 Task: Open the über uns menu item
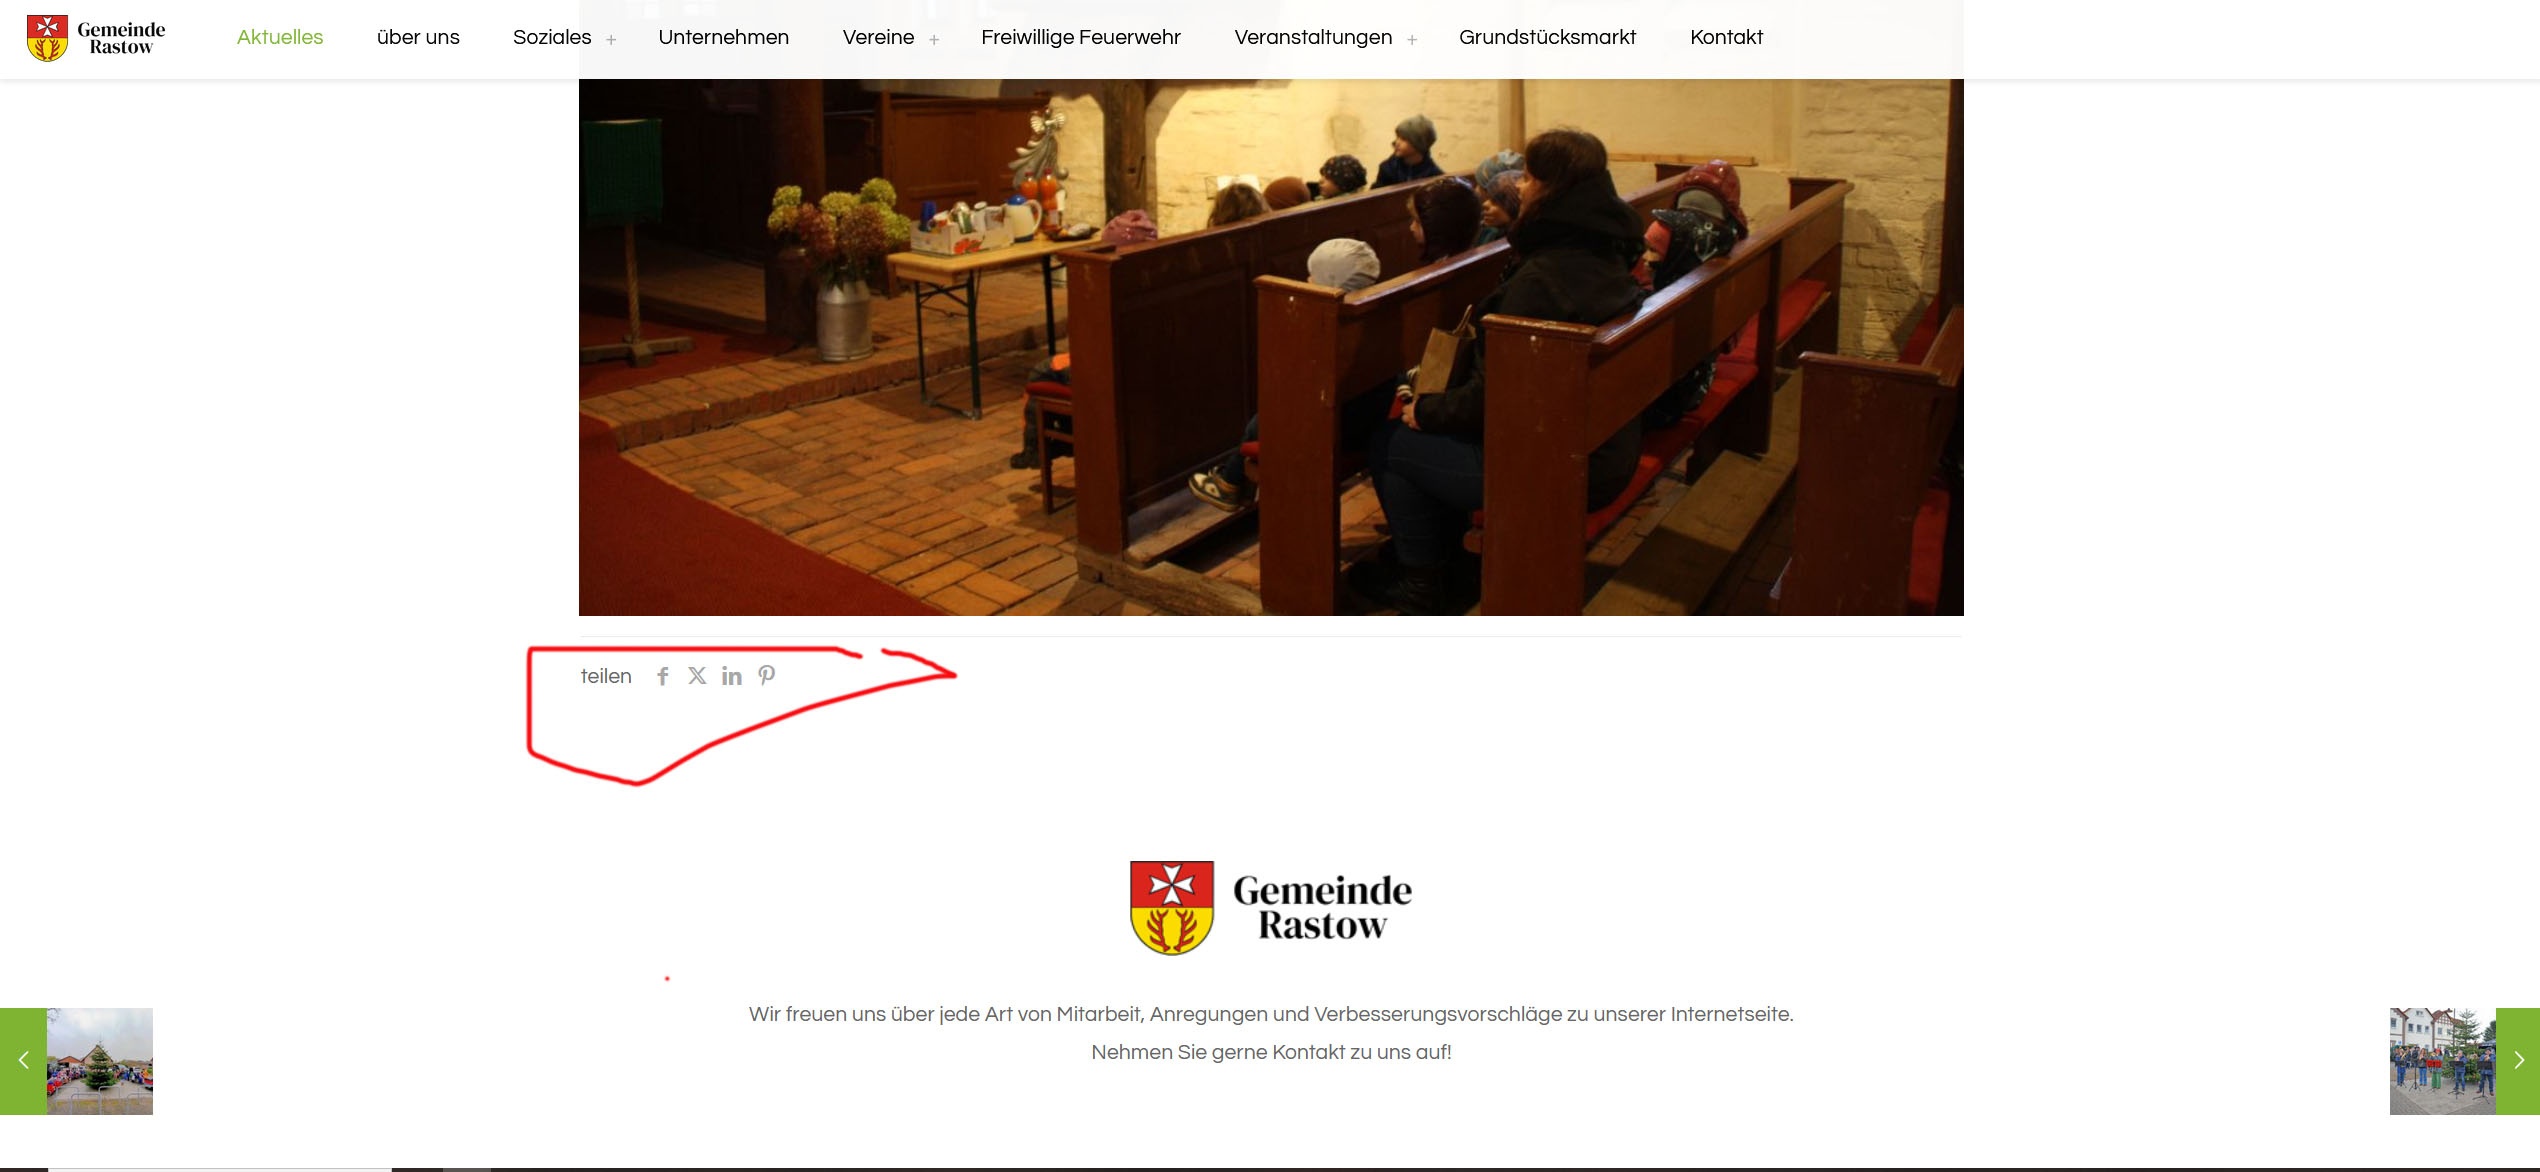(x=418, y=37)
